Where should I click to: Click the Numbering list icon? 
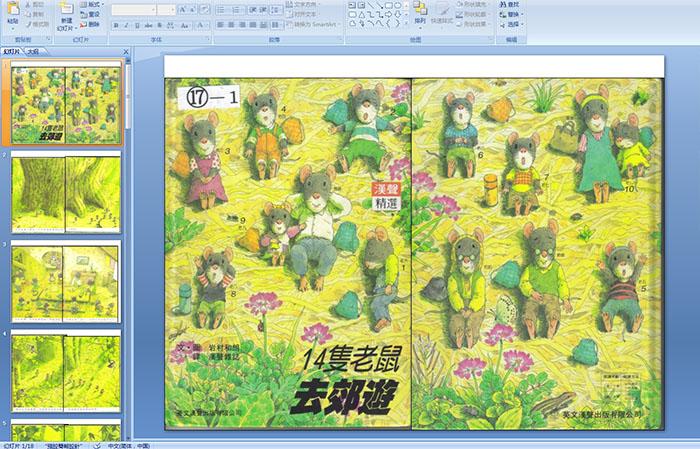click(238, 10)
